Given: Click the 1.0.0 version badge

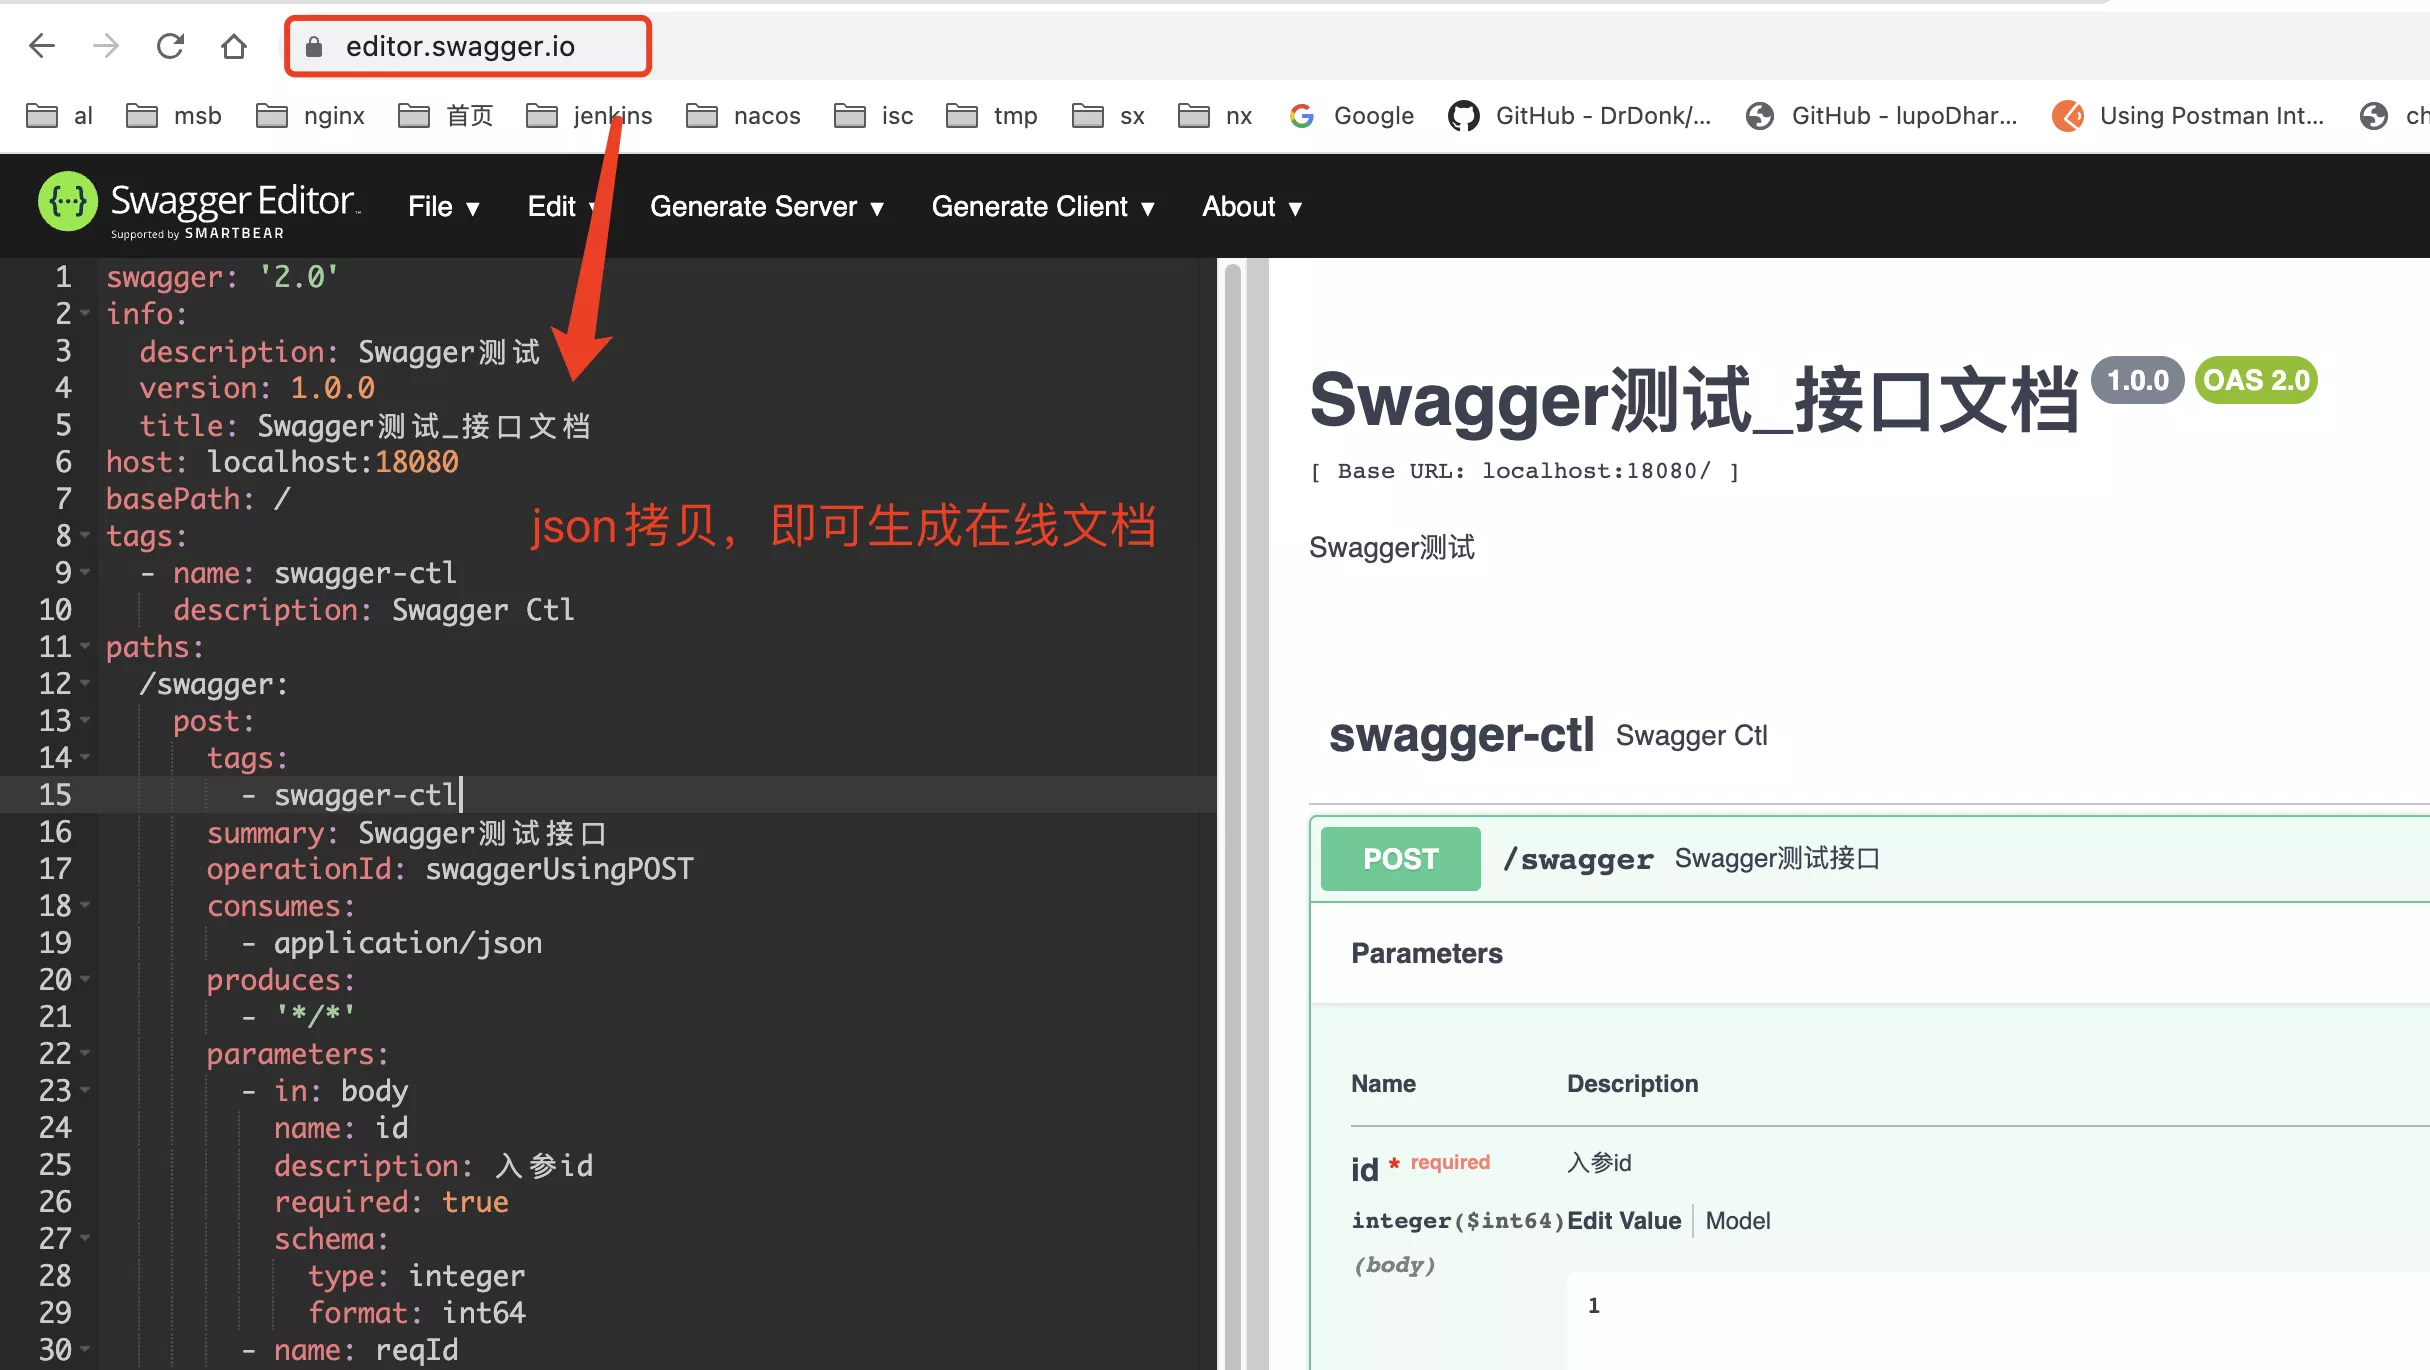Looking at the screenshot, I should click(2137, 381).
